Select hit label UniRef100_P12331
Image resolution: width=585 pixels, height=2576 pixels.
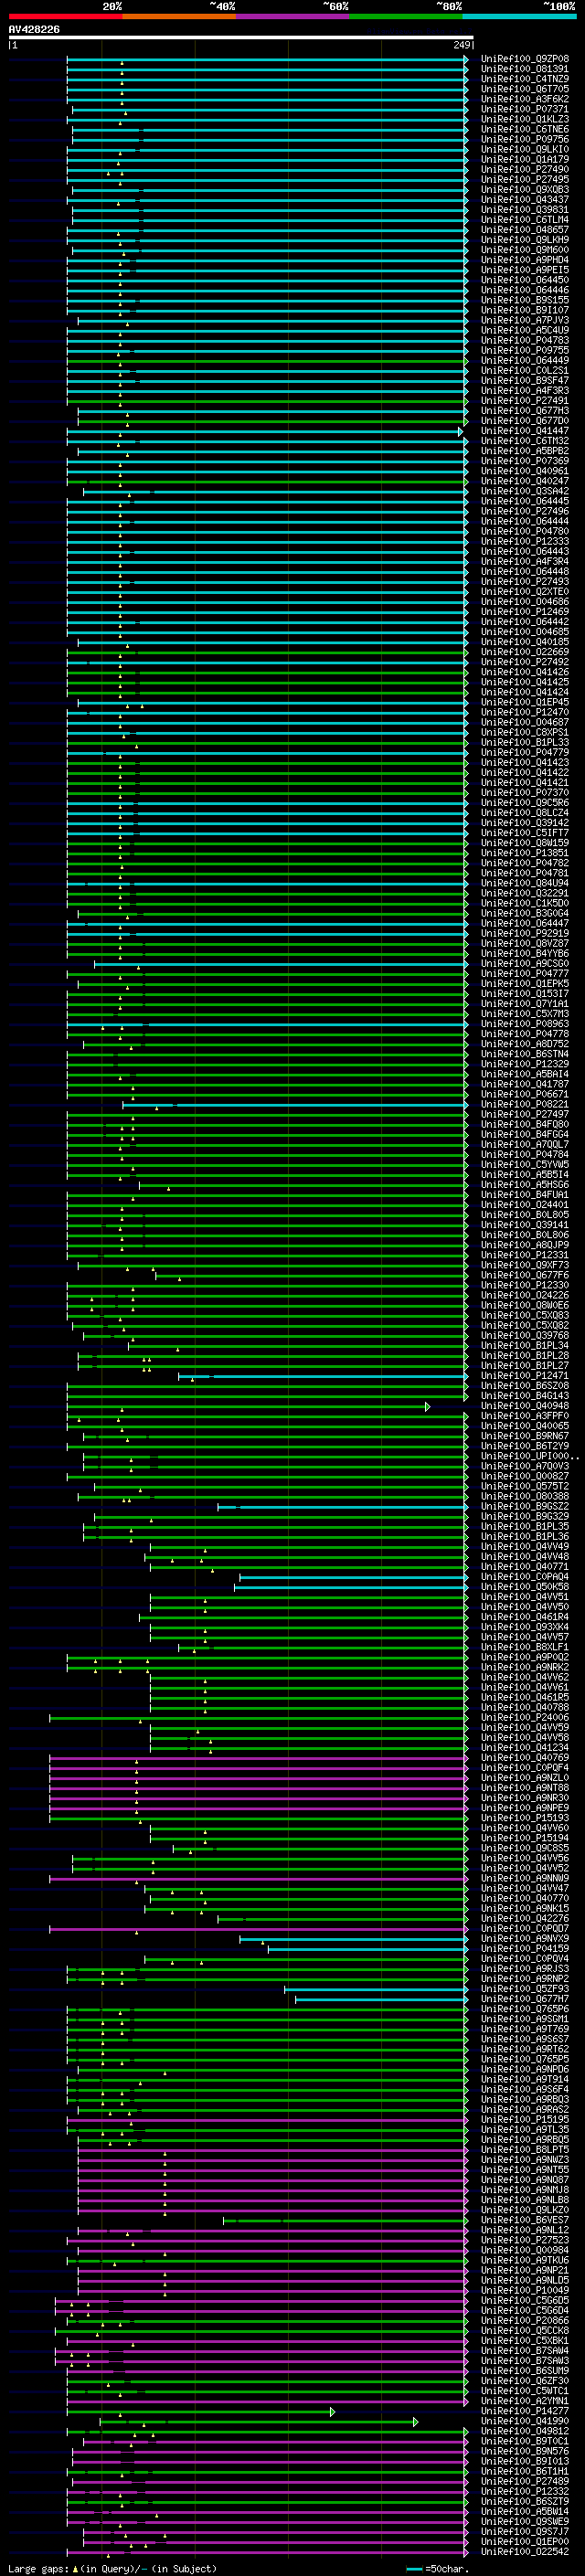pos(525,1255)
